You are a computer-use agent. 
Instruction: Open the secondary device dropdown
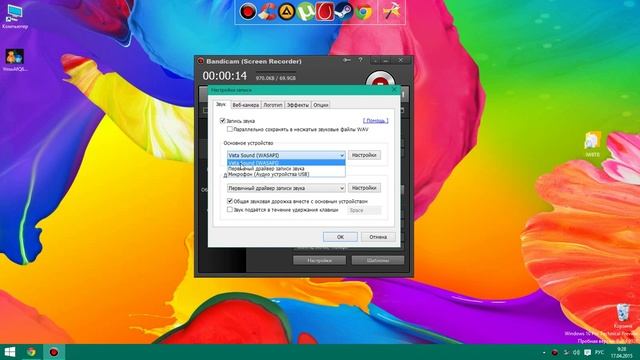point(286,188)
